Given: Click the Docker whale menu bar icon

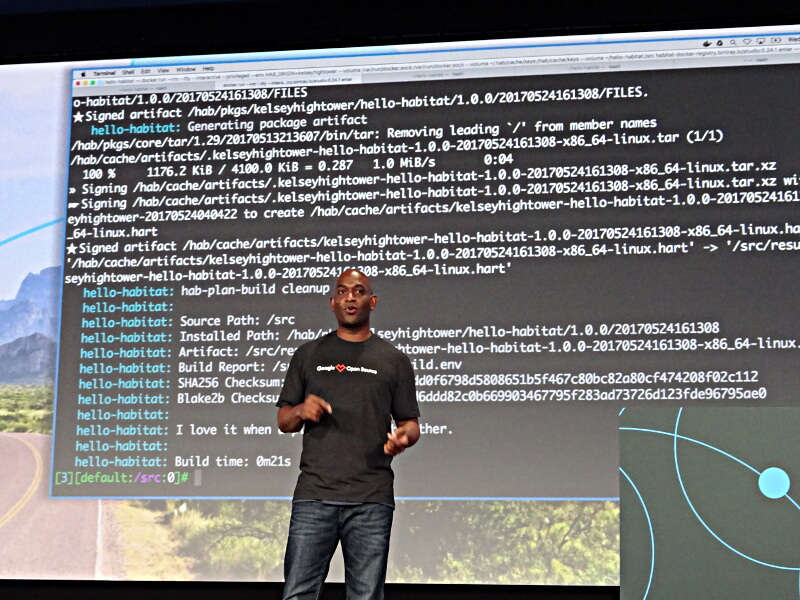Looking at the screenshot, I should point(707,44).
